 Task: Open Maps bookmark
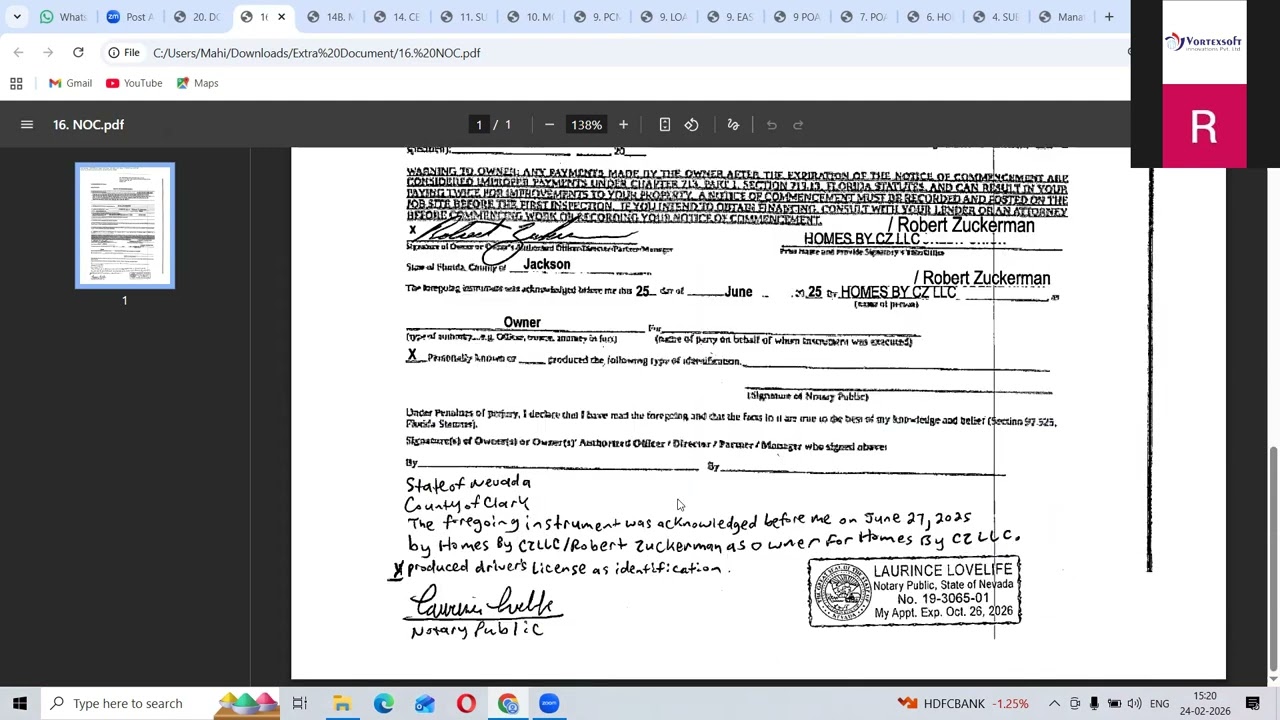tap(197, 83)
